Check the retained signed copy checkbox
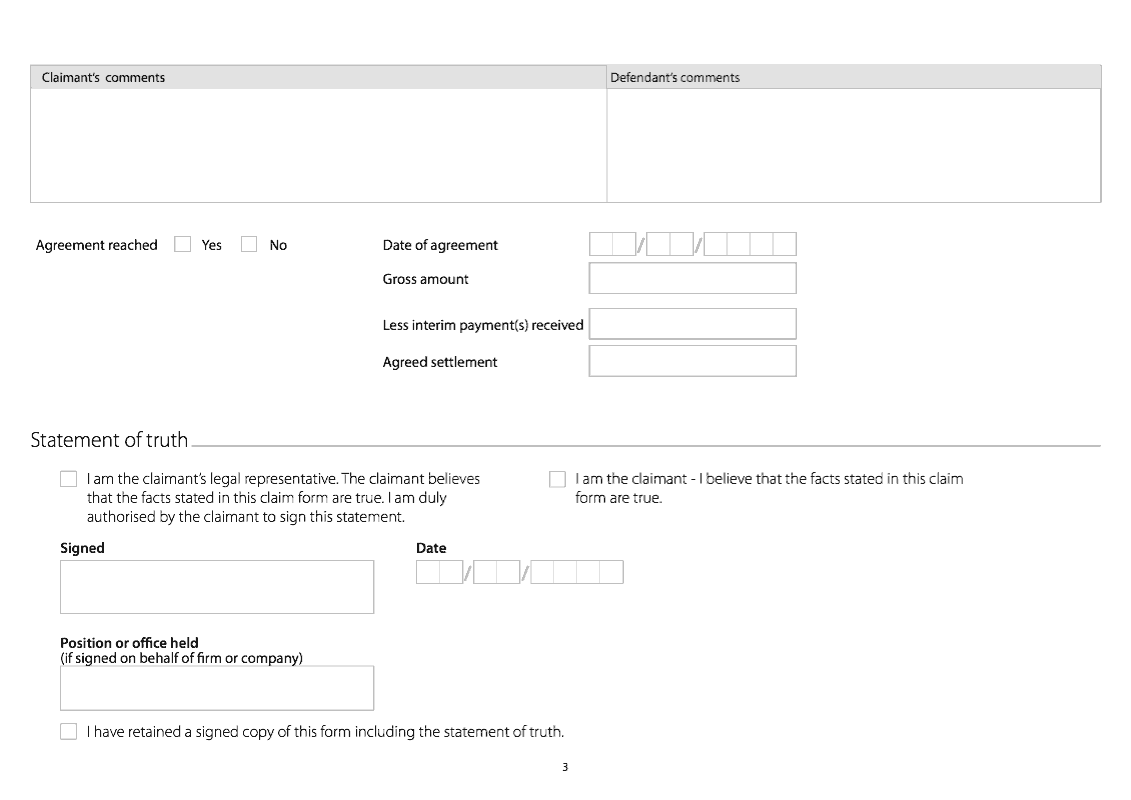Image resolution: width=1131 pixels, height=800 pixels. coord(68,732)
